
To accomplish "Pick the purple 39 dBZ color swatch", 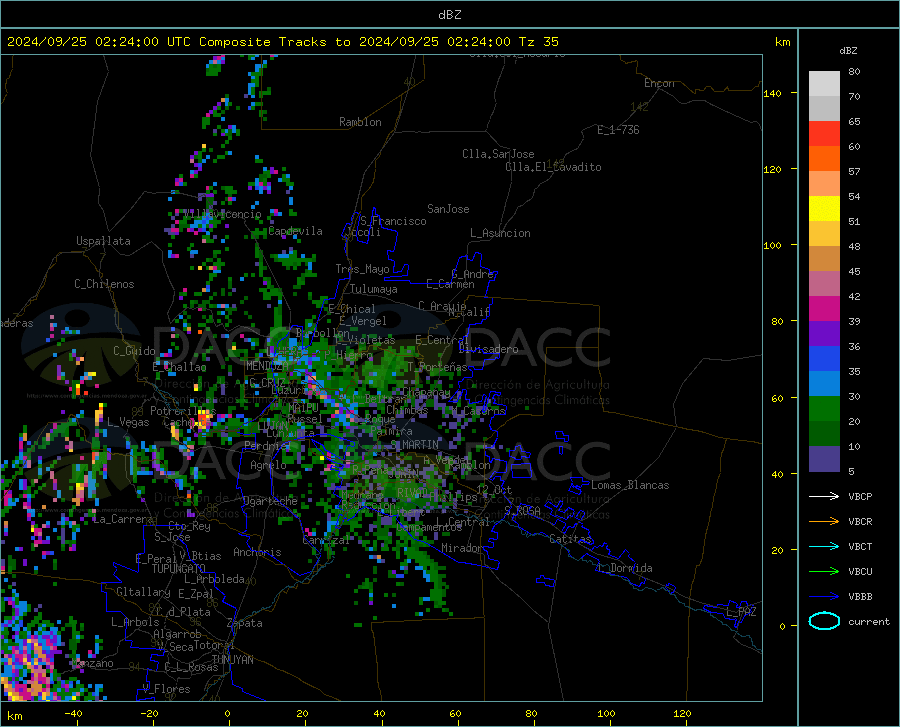I will tap(824, 334).
